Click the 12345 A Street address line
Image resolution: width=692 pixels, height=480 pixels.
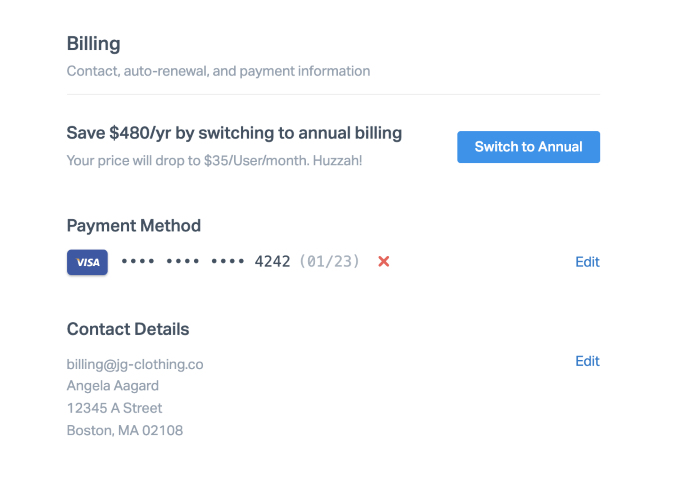point(114,408)
